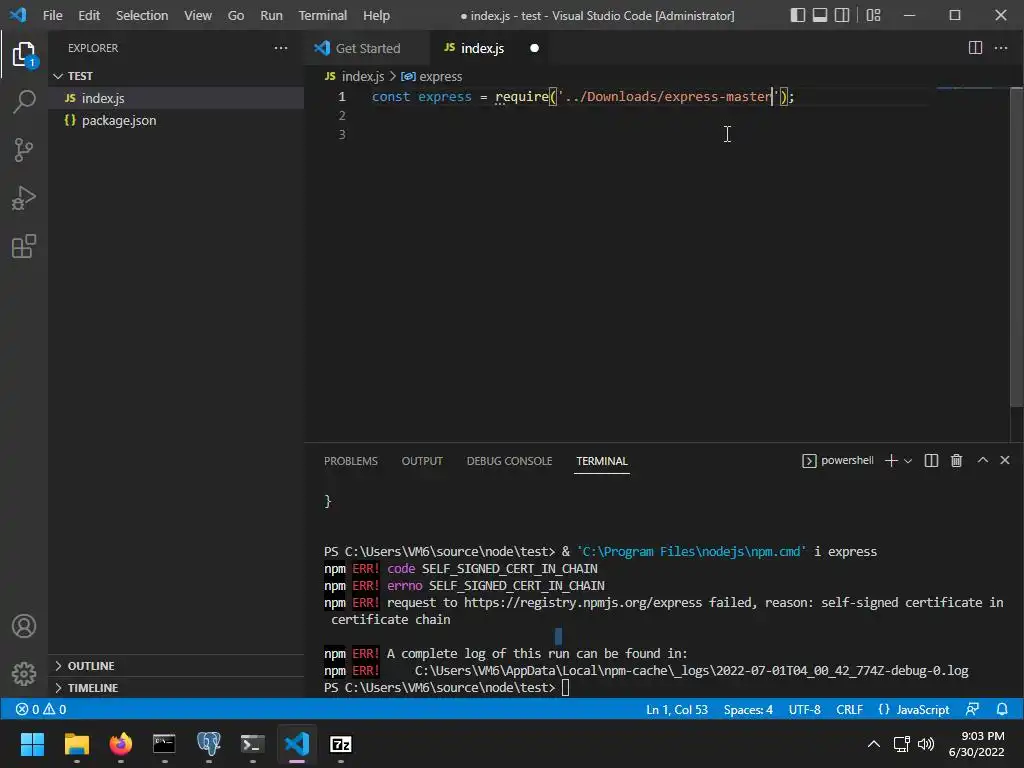Open notifications bell in status bar
The height and width of the screenshot is (768, 1024).
1002,709
